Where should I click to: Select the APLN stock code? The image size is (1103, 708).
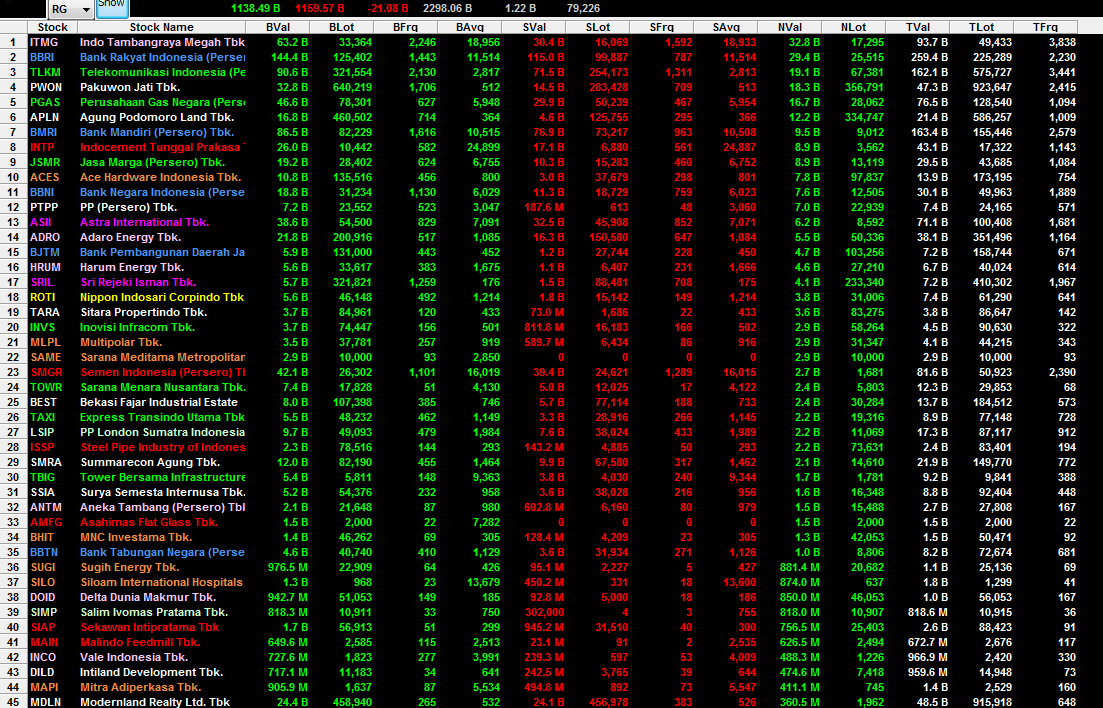[x=44, y=117]
